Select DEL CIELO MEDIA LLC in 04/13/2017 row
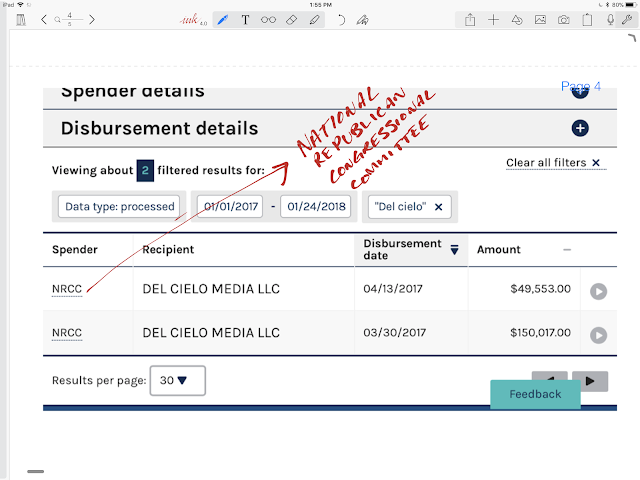Viewport: 640px width, 480px height. click(211, 289)
